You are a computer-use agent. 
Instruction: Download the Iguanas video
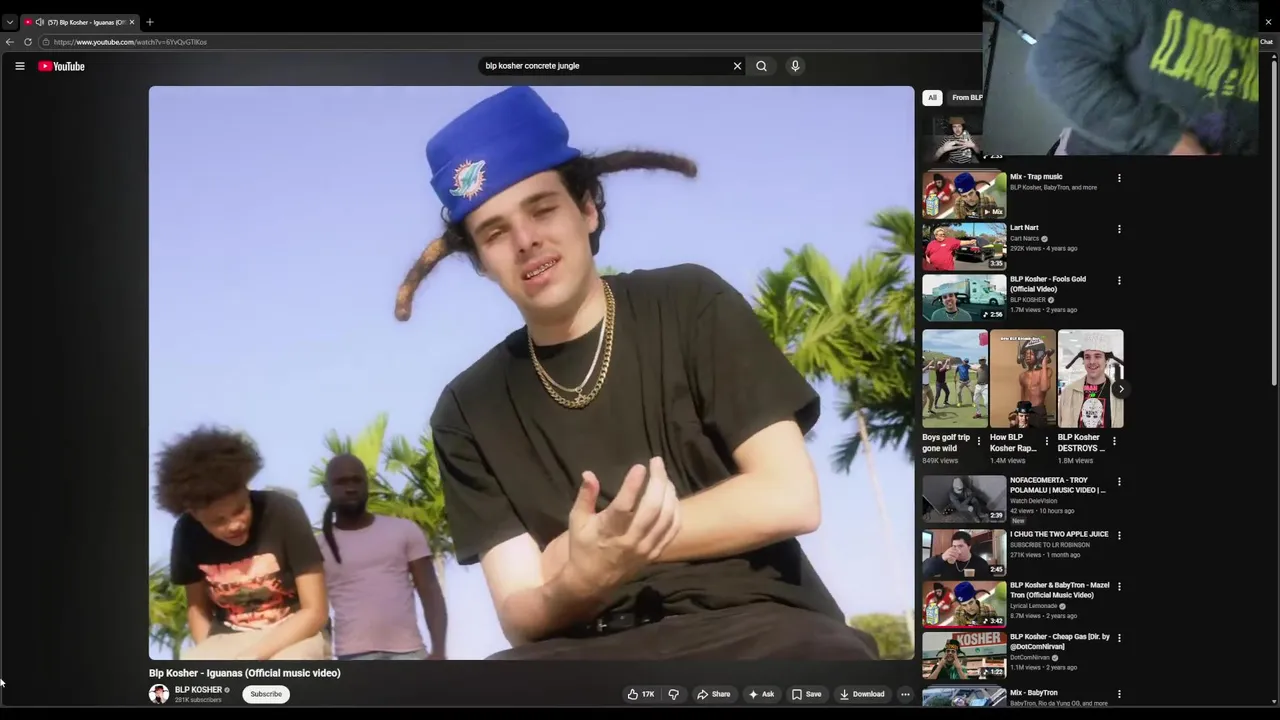pos(862,694)
